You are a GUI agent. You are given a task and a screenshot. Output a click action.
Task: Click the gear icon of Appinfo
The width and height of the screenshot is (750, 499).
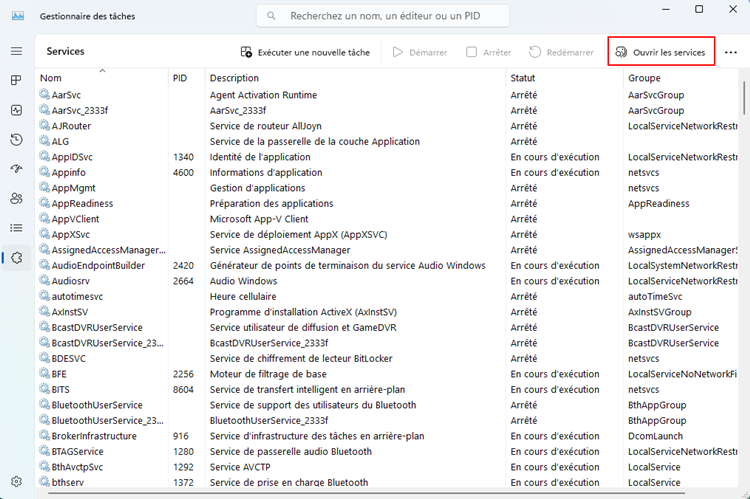[44, 172]
